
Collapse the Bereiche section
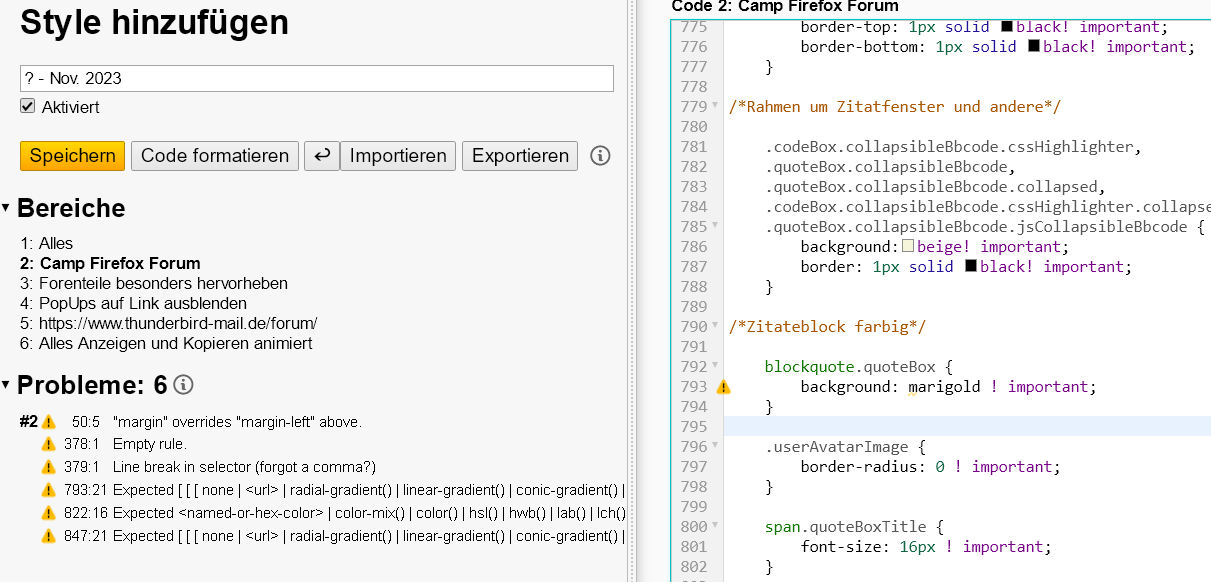(x=6, y=208)
